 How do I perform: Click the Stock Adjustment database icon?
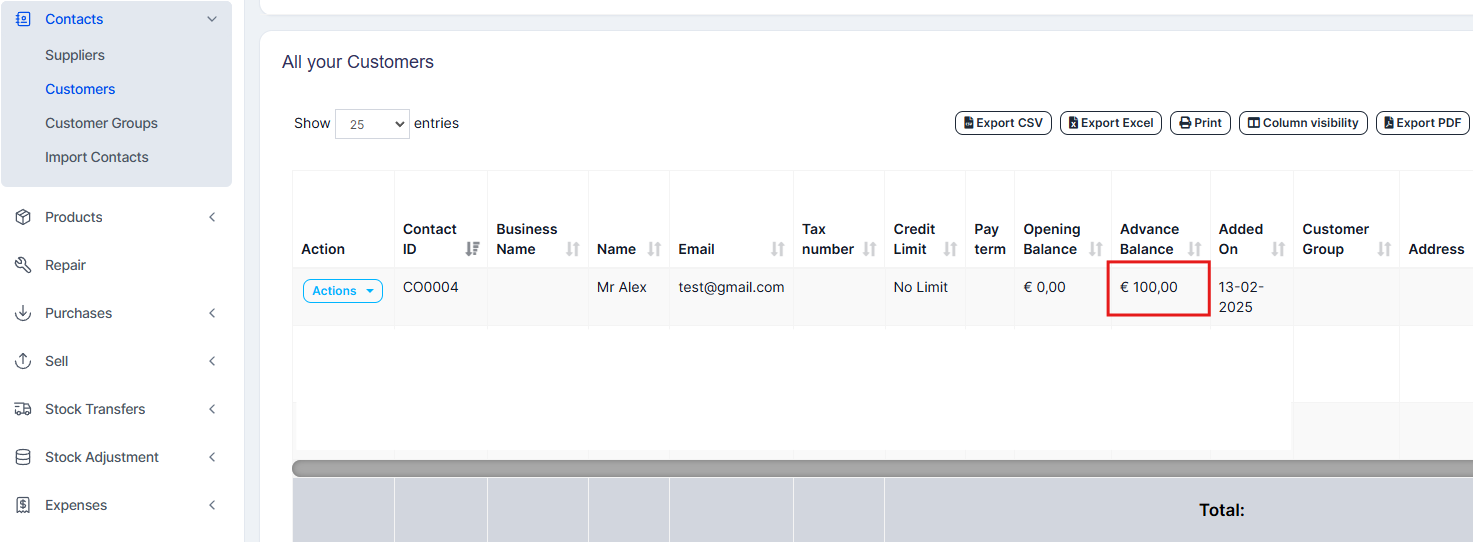tap(23, 457)
